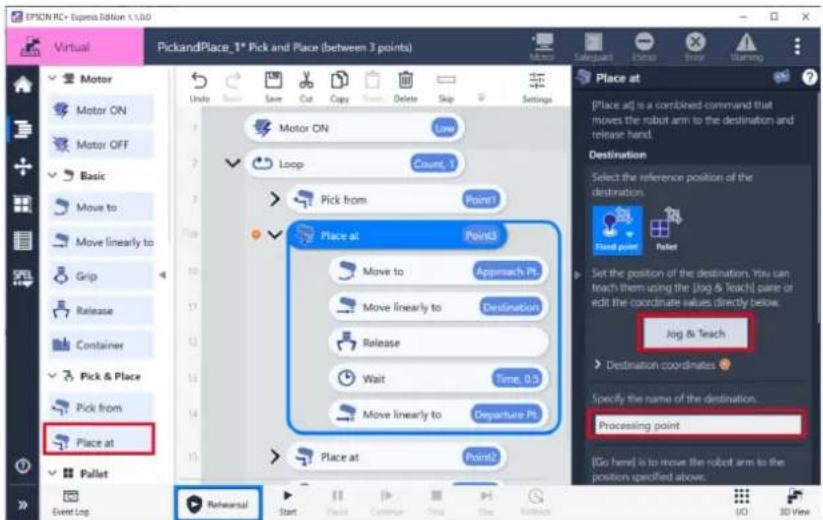Expand the Place at Point2 block

point(275,457)
